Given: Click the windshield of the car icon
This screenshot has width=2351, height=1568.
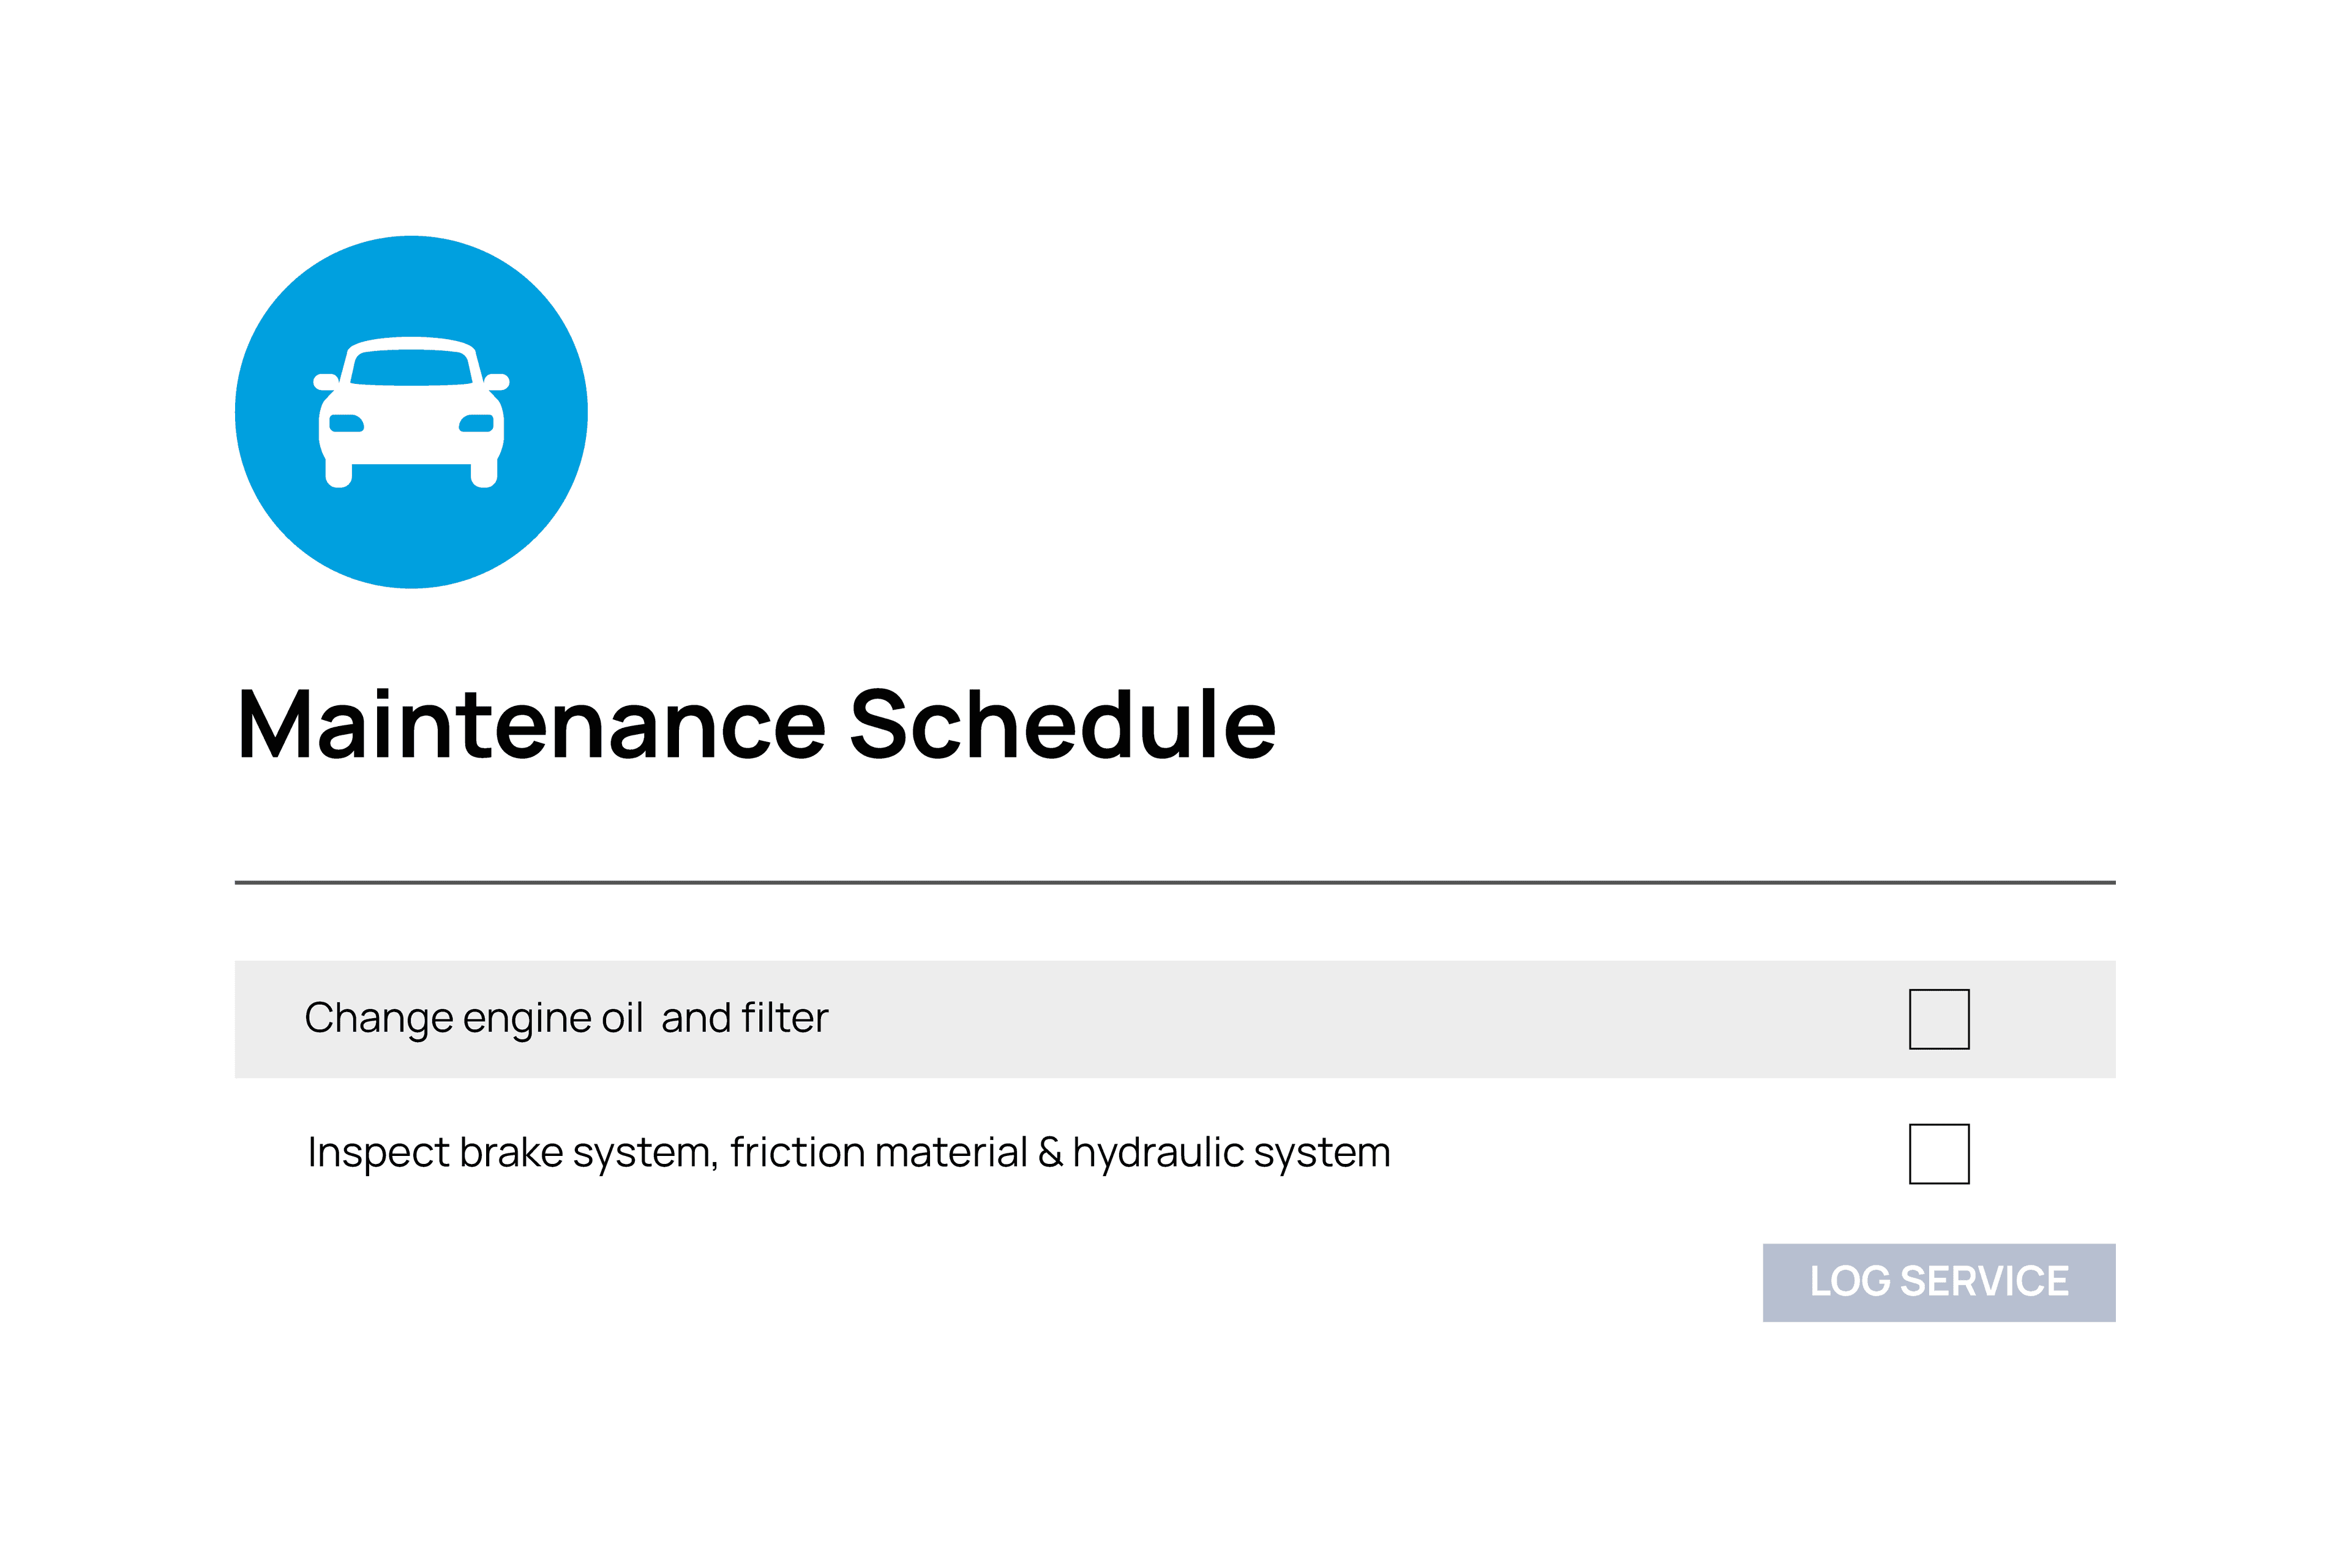Looking at the screenshot, I should 411,368.
